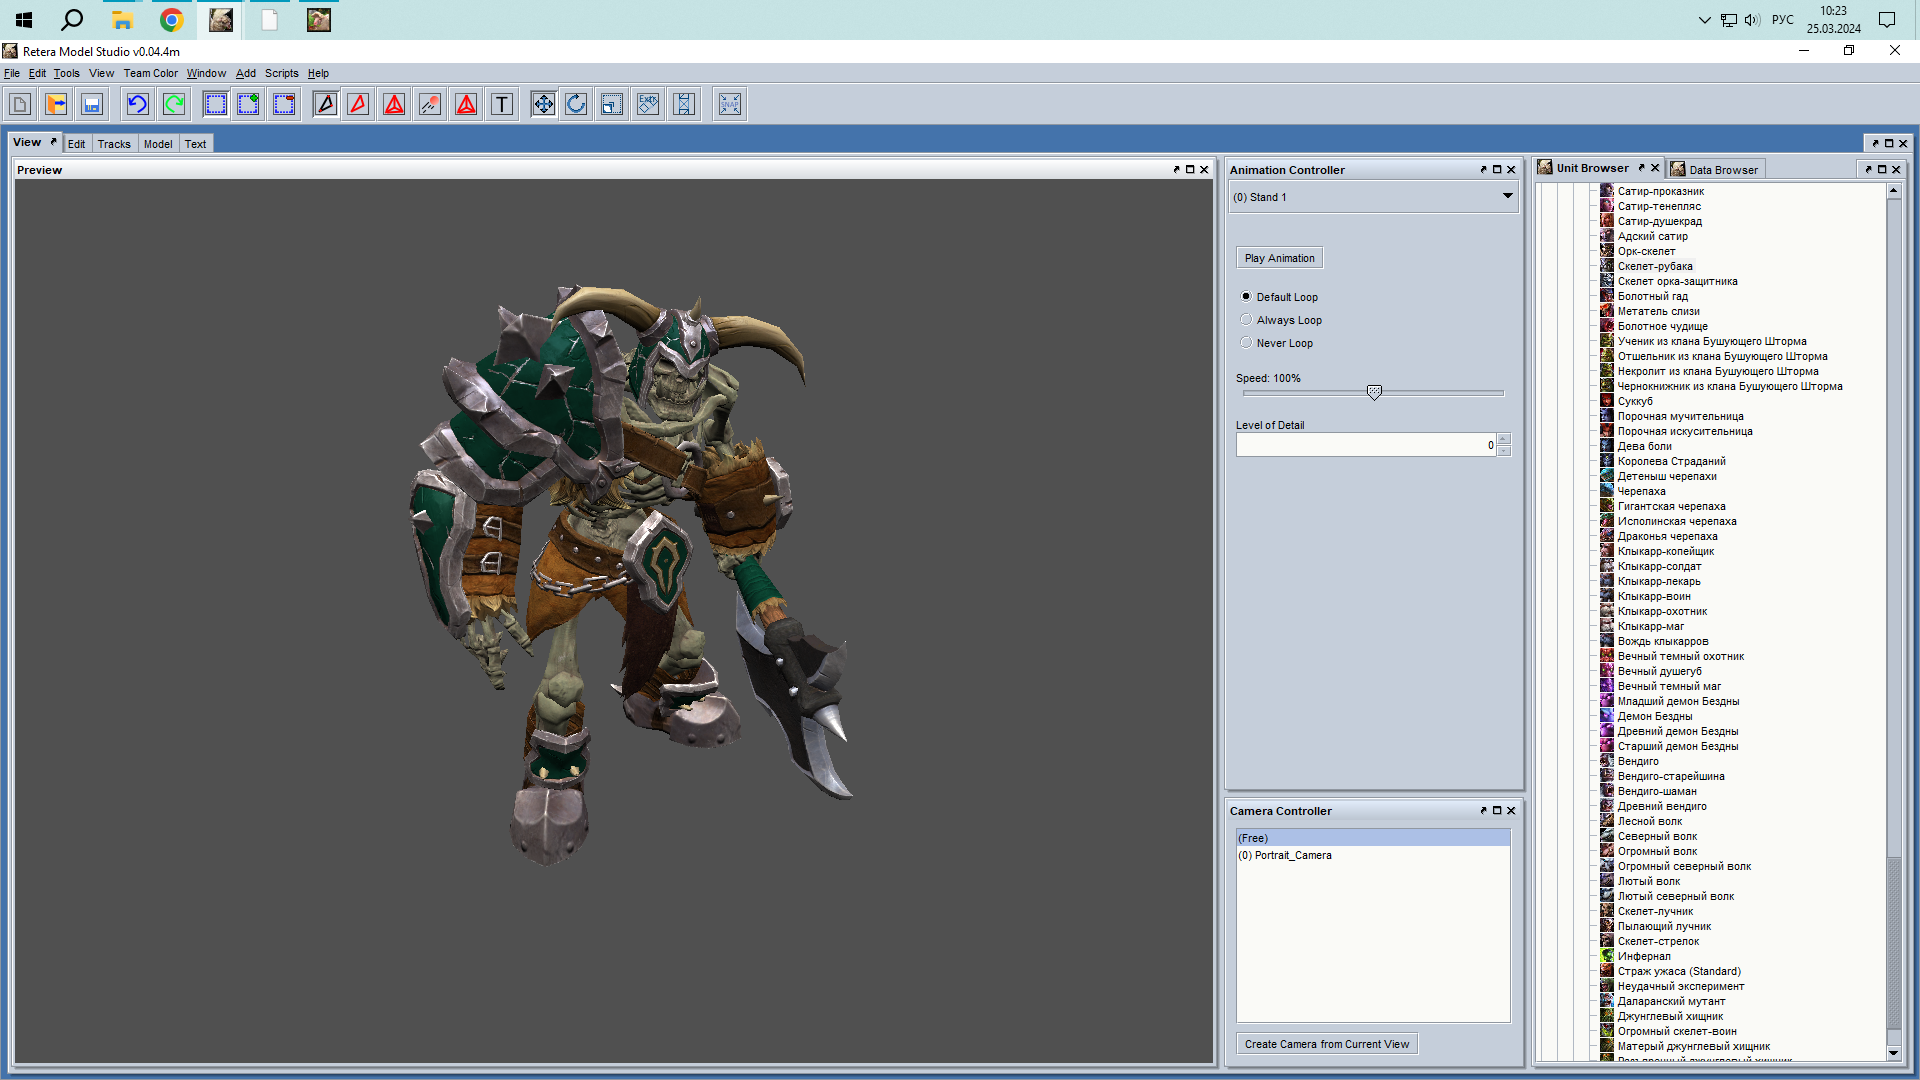Viewport: 1920px width, 1080px height.
Task: Select the Move tool with four arrows
Action: pos(543,104)
